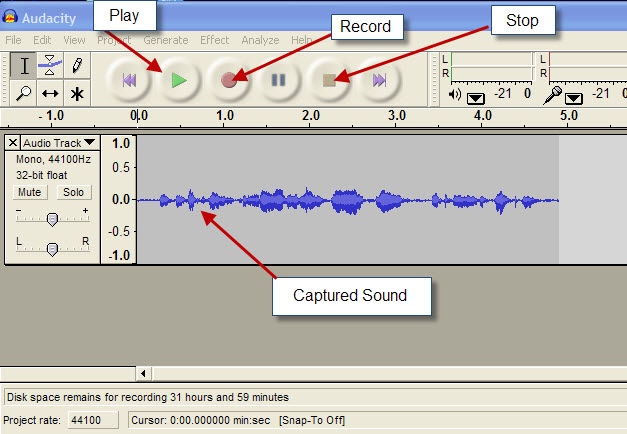Click the track pan L/R slider handle
This screenshot has width=627, height=434.
(52, 249)
